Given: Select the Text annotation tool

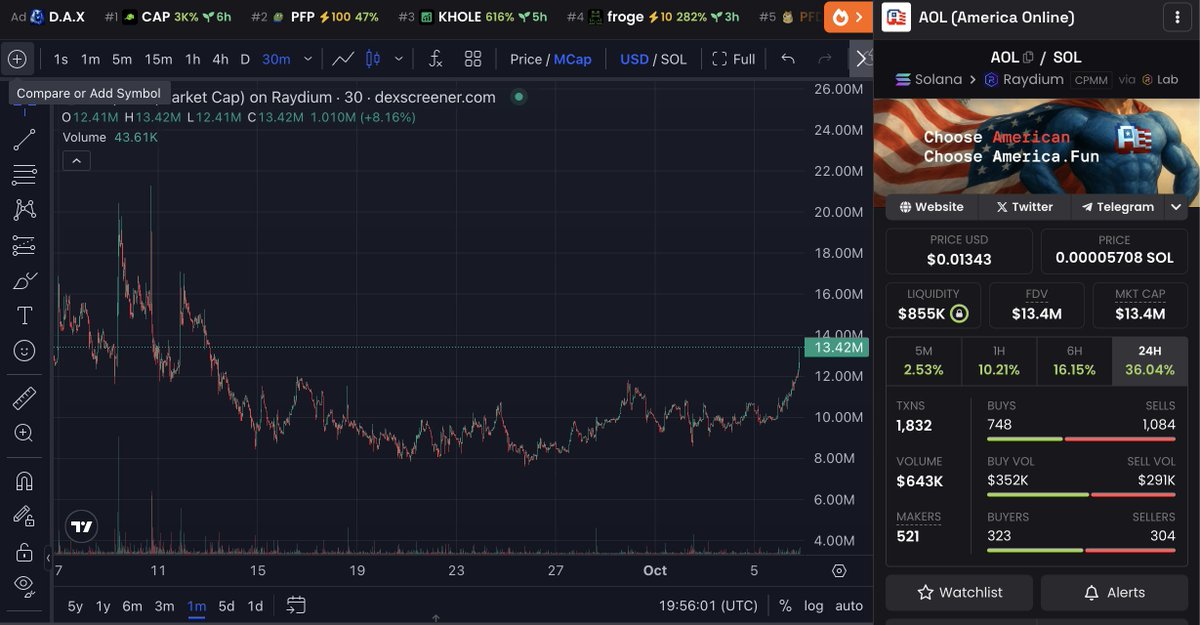Looking at the screenshot, I should pyautogui.click(x=24, y=316).
